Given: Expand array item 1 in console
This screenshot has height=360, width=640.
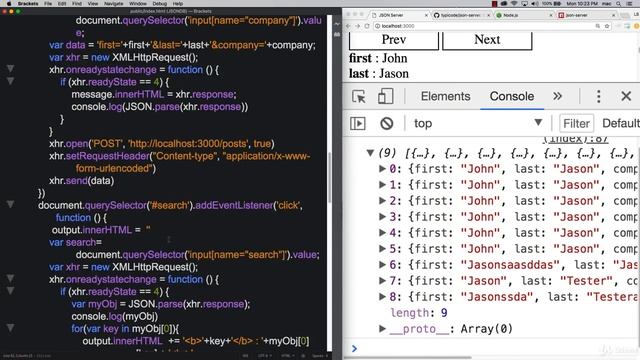Looking at the screenshot, I should point(382,184).
